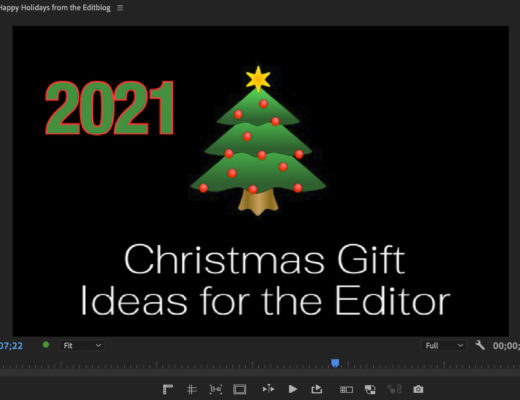This screenshot has width=520, height=400.
Task: Toggle Show Rulers in the monitor
Action: point(168,389)
